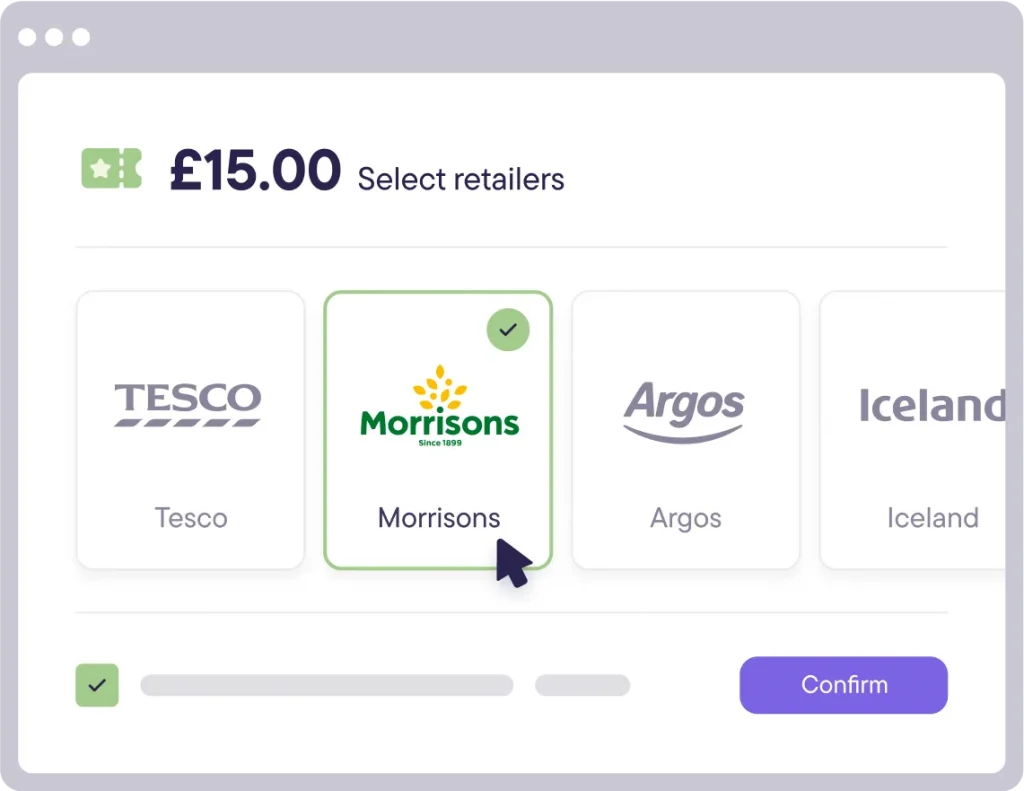1024x791 pixels.
Task: Click the Morrisons logo with yellow leaves
Action: tap(440, 406)
